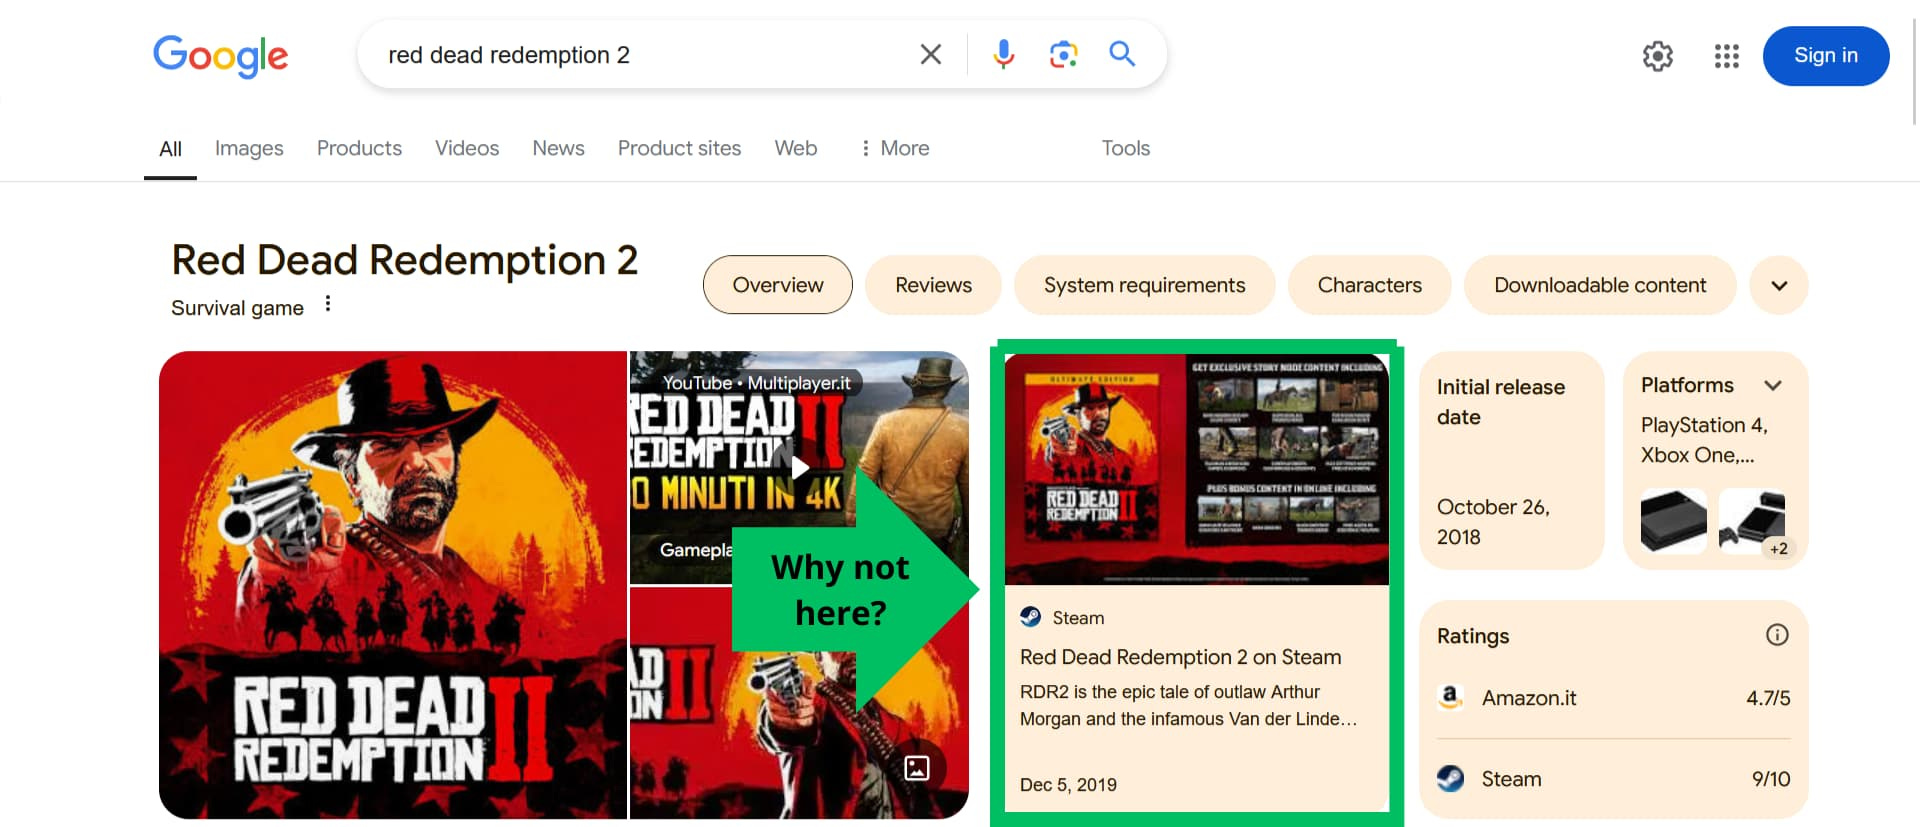Open Google apps grid

click(x=1727, y=56)
